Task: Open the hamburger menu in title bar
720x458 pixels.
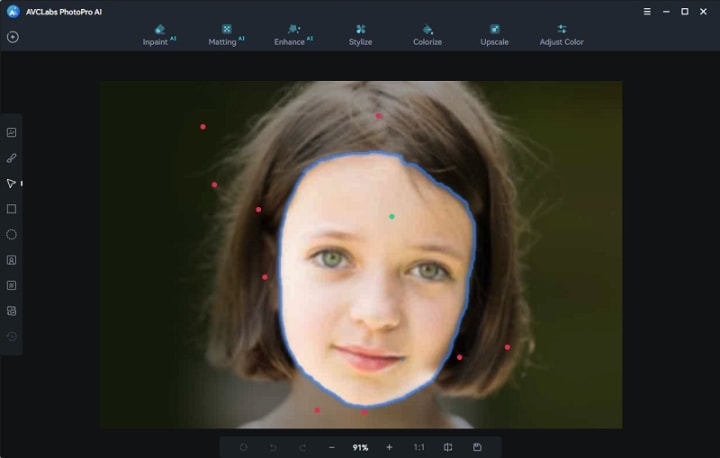Action: [647, 11]
